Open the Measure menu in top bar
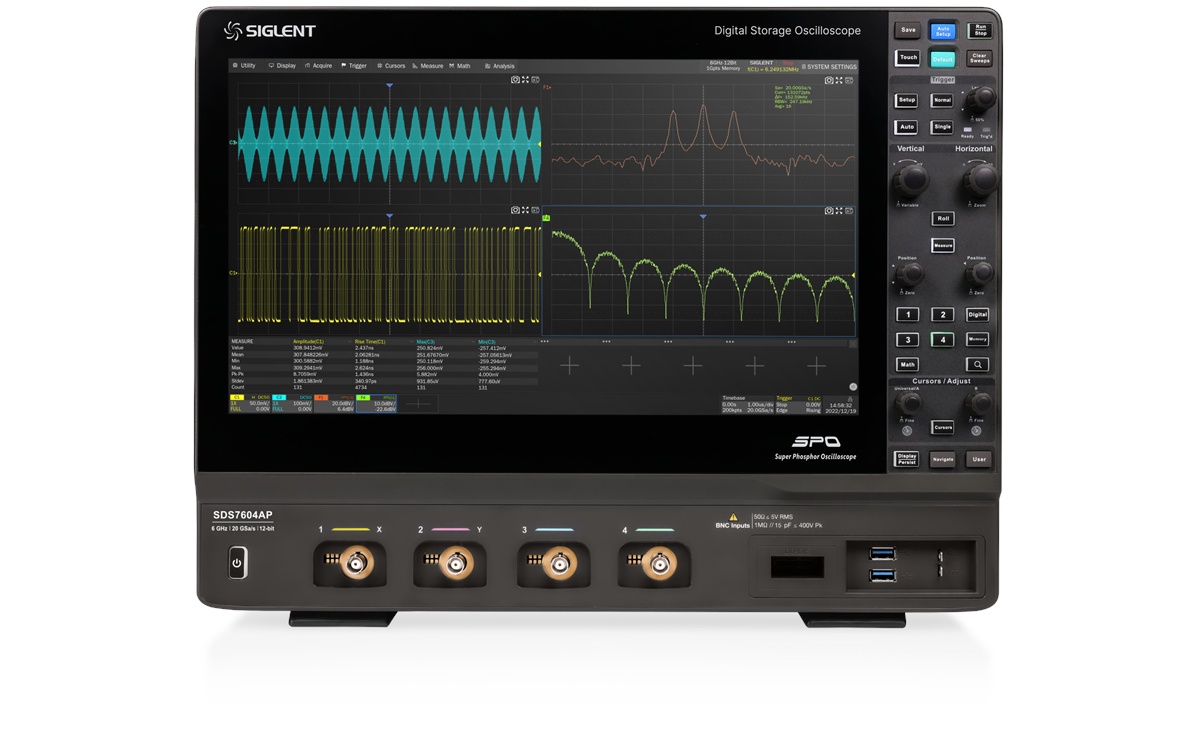Image resolution: width=1200 pixels, height=735 pixels. (x=428, y=66)
